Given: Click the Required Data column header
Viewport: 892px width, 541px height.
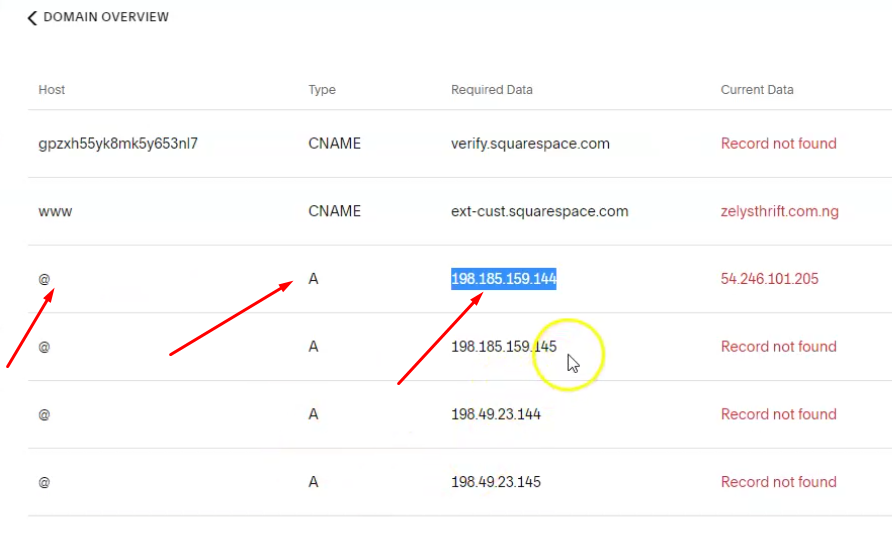Looking at the screenshot, I should [x=492, y=89].
